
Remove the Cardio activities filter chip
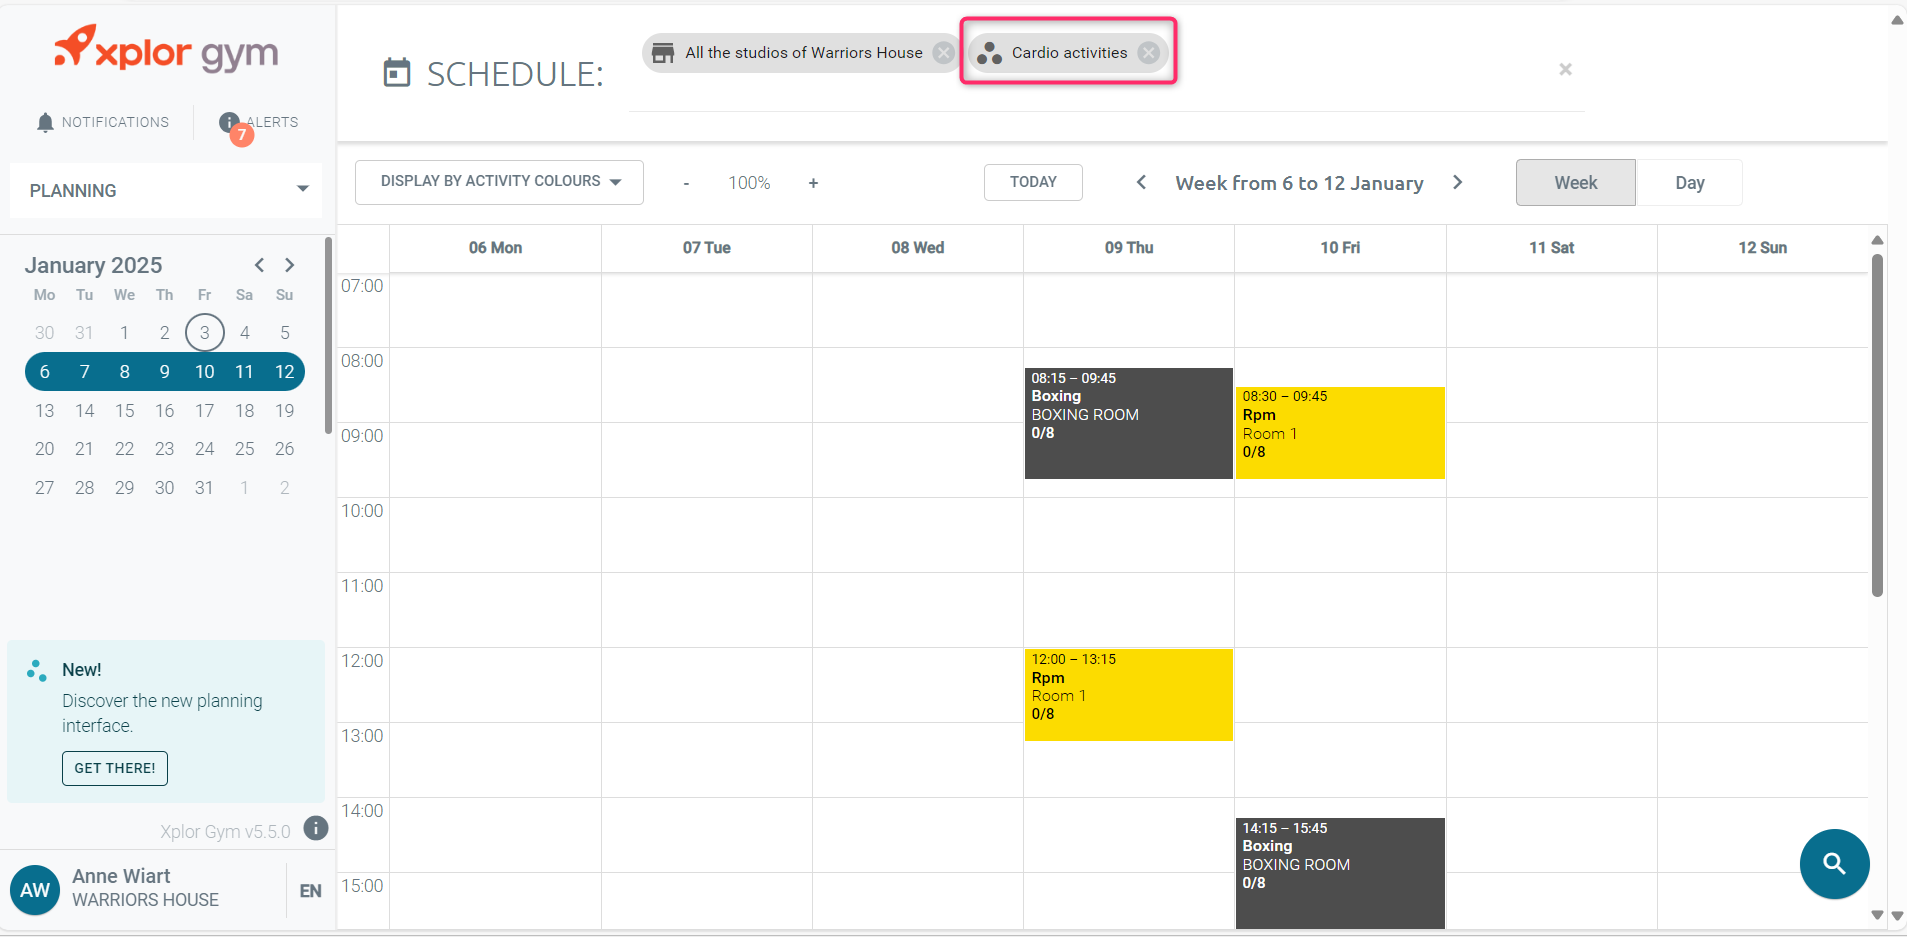1149,53
